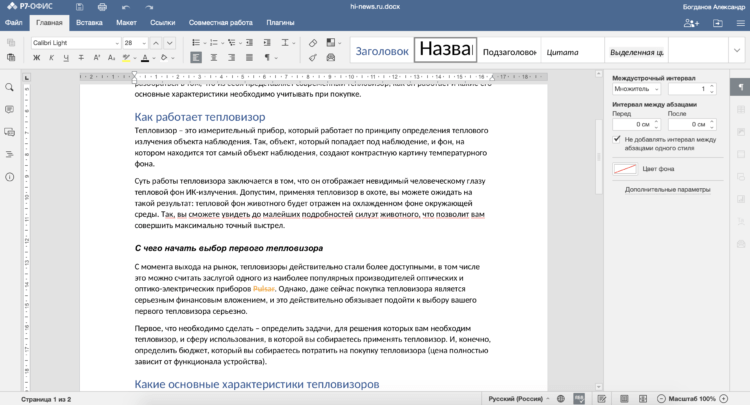Screen dimensions: 750x405
Task: Open the Calibri Light font dropdown
Action: click(117, 43)
